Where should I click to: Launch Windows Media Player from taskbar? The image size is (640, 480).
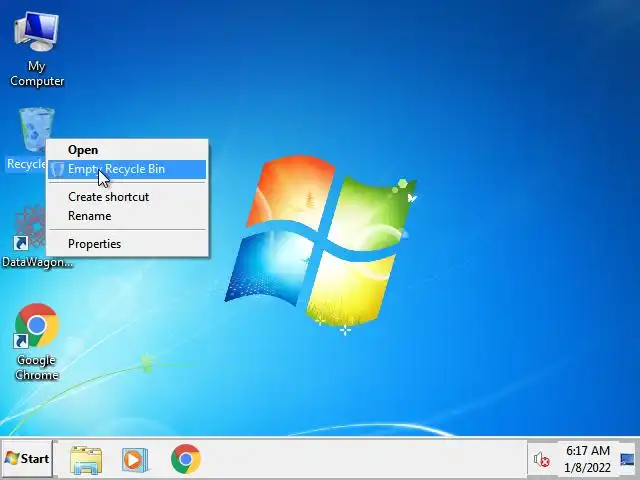click(x=135, y=460)
